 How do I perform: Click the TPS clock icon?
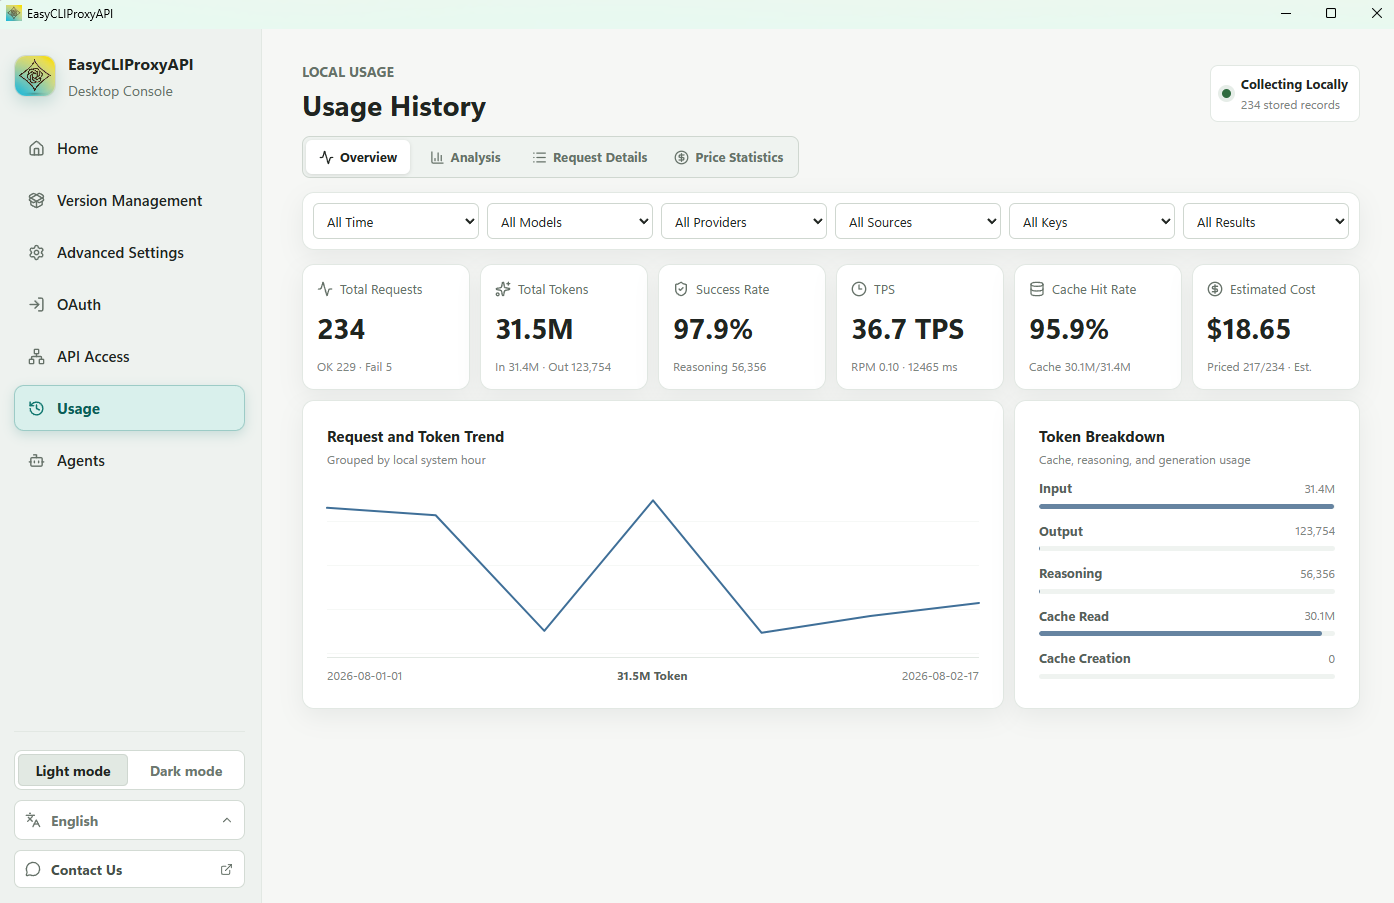coord(859,289)
